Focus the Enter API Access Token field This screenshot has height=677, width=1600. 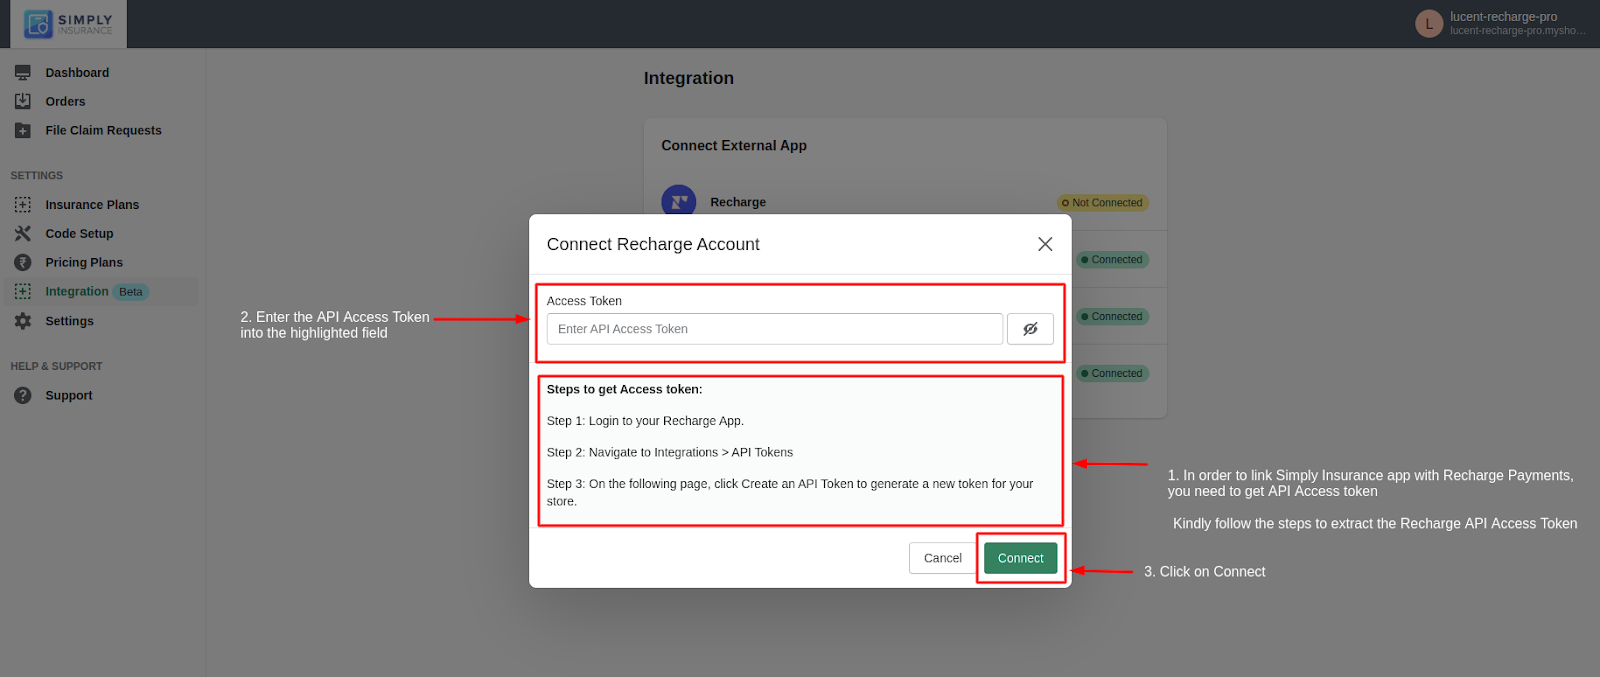pyautogui.click(x=774, y=329)
